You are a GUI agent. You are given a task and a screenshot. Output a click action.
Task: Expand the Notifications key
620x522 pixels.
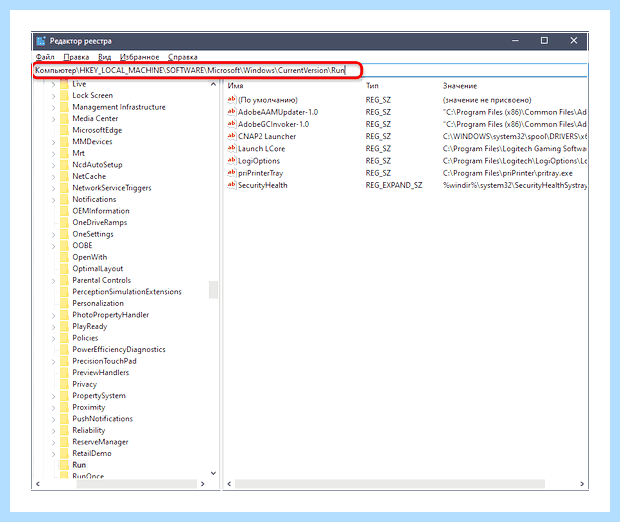53,200
